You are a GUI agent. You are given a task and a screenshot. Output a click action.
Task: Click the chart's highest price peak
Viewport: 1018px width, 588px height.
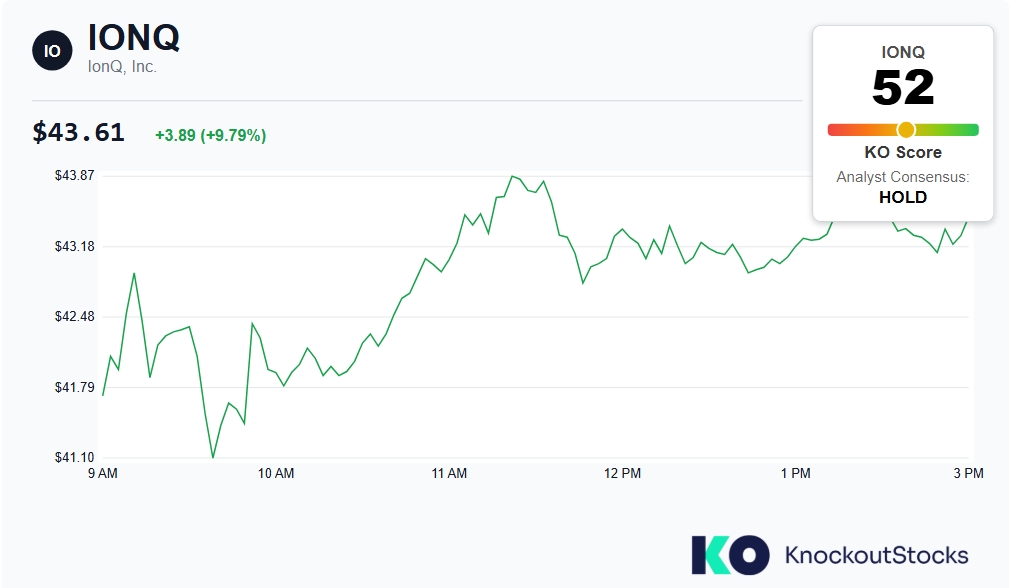point(512,176)
